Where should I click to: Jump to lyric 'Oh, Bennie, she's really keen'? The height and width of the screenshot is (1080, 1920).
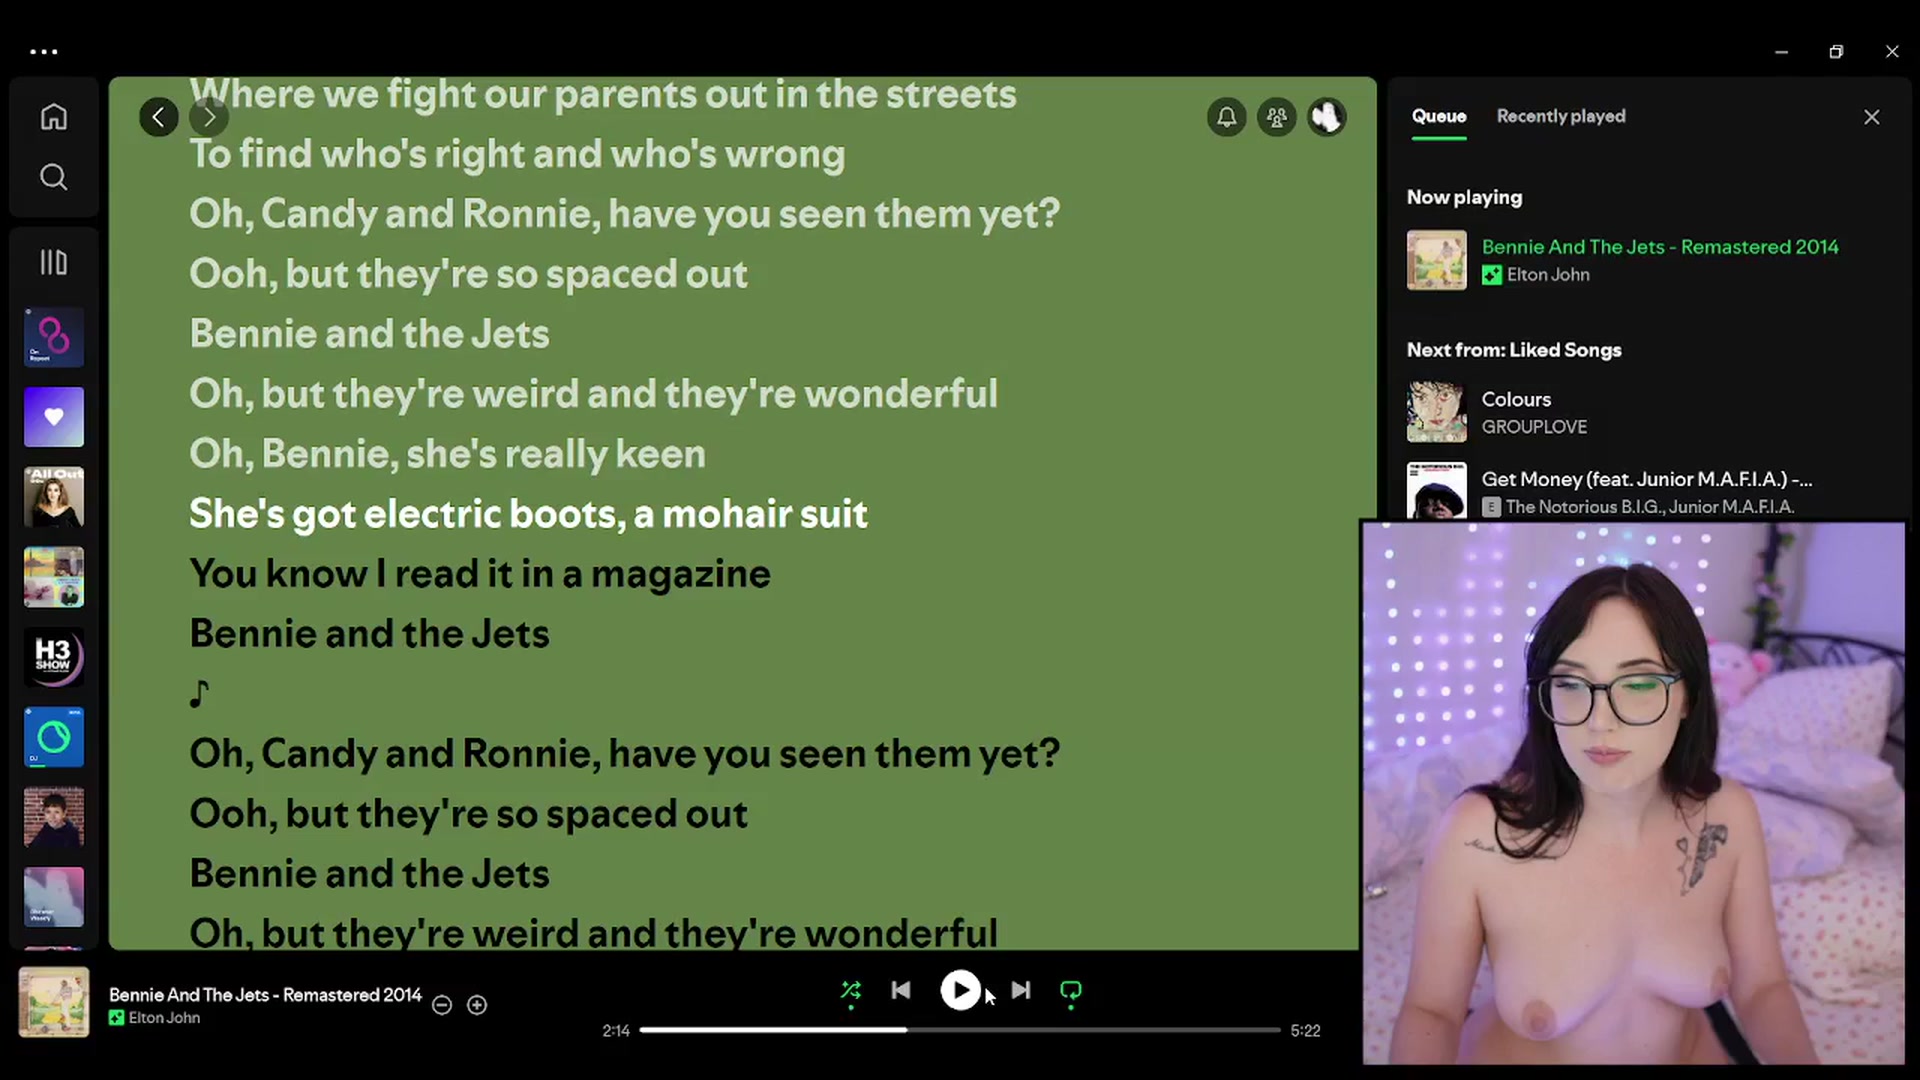tap(447, 454)
